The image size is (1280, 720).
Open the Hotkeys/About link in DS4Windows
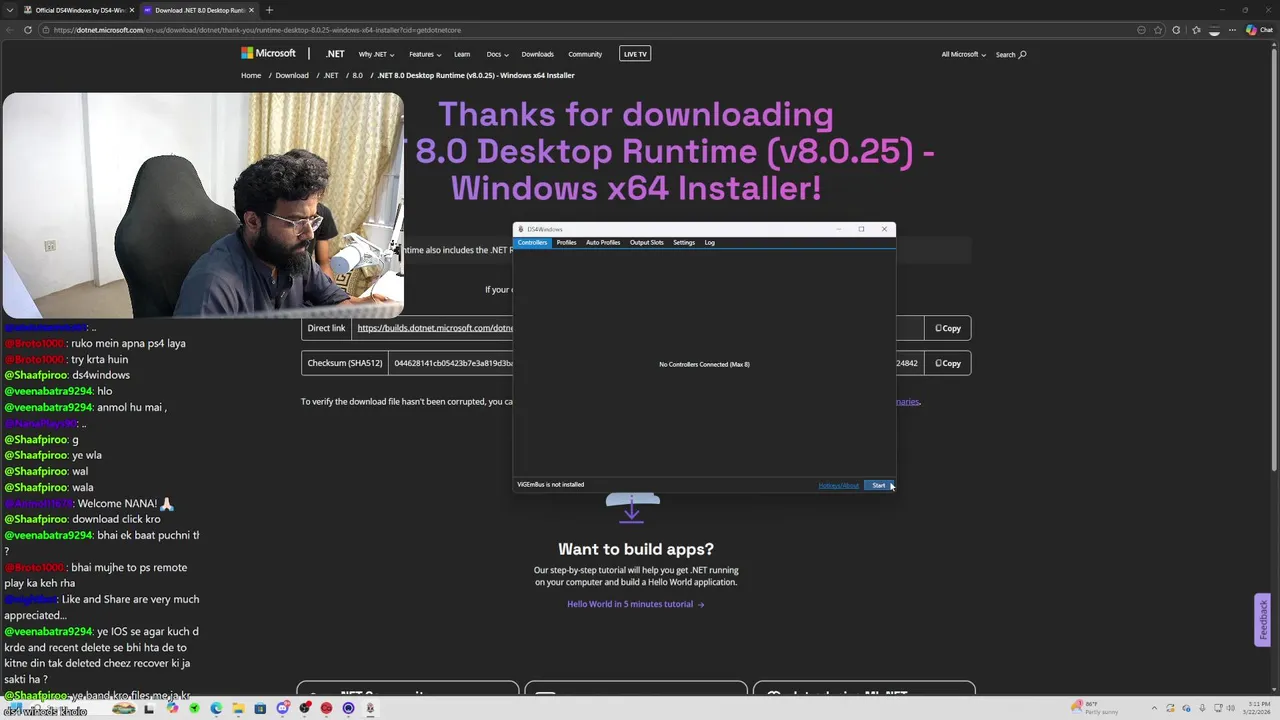838,485
